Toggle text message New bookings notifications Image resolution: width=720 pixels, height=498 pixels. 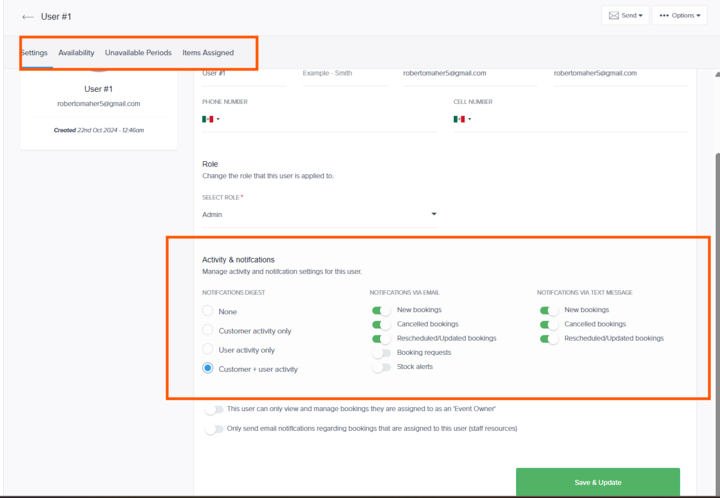click(x=549, y=310)
